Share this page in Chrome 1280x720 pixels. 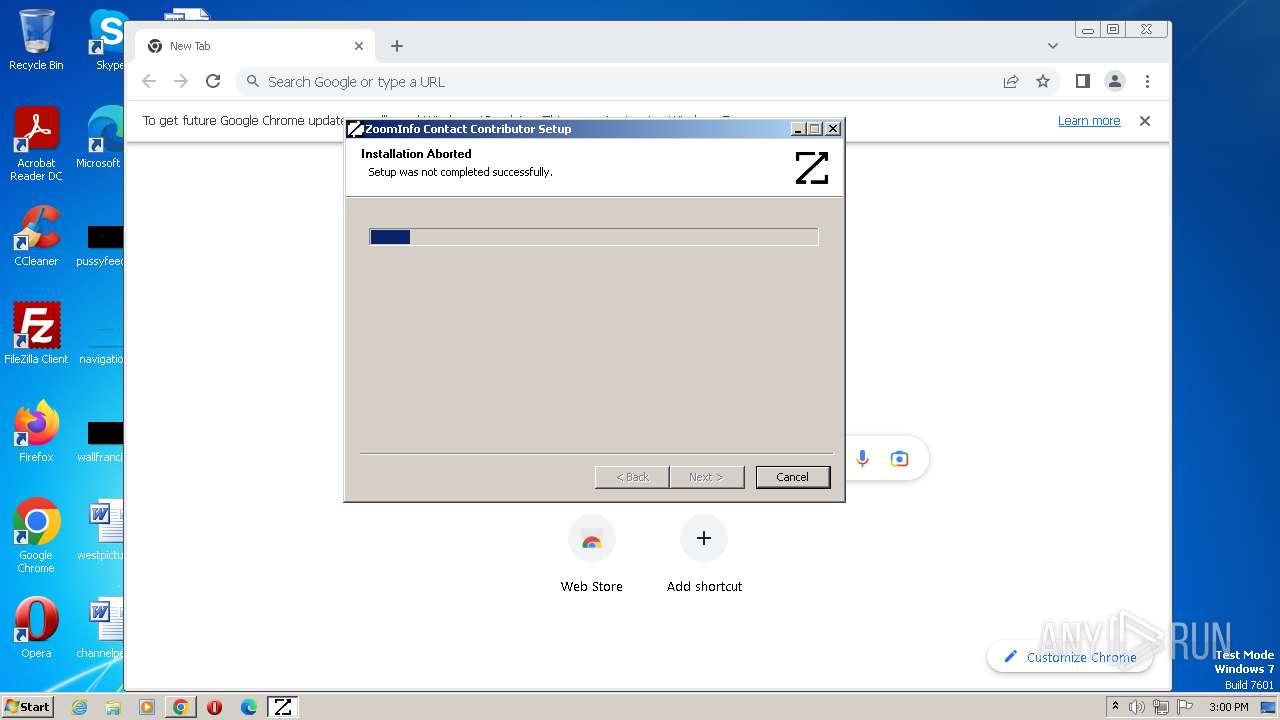(1011, 82)
